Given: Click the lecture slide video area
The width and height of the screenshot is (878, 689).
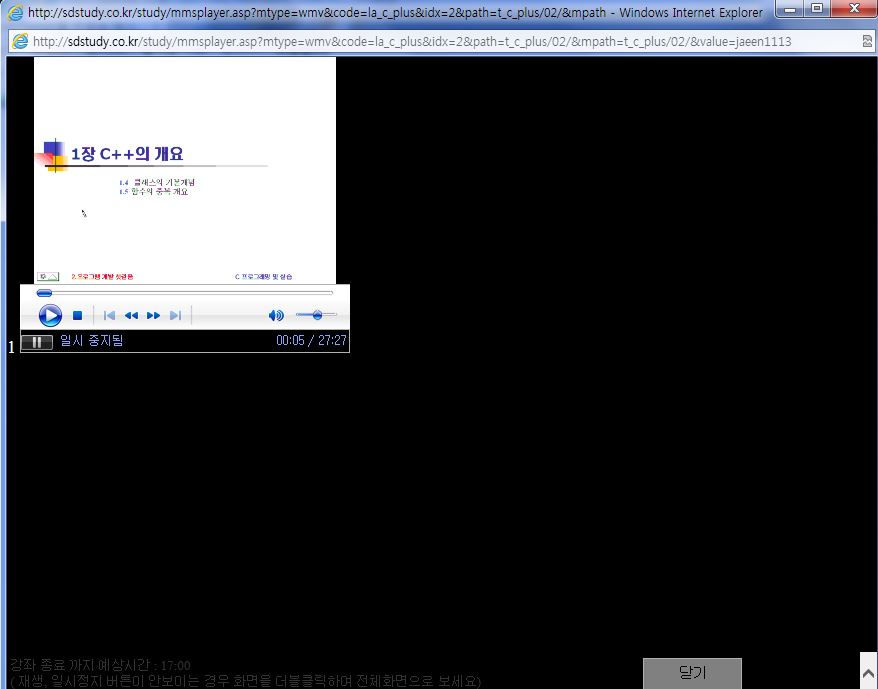Looking at the screenshot, I should coord(185,170).
